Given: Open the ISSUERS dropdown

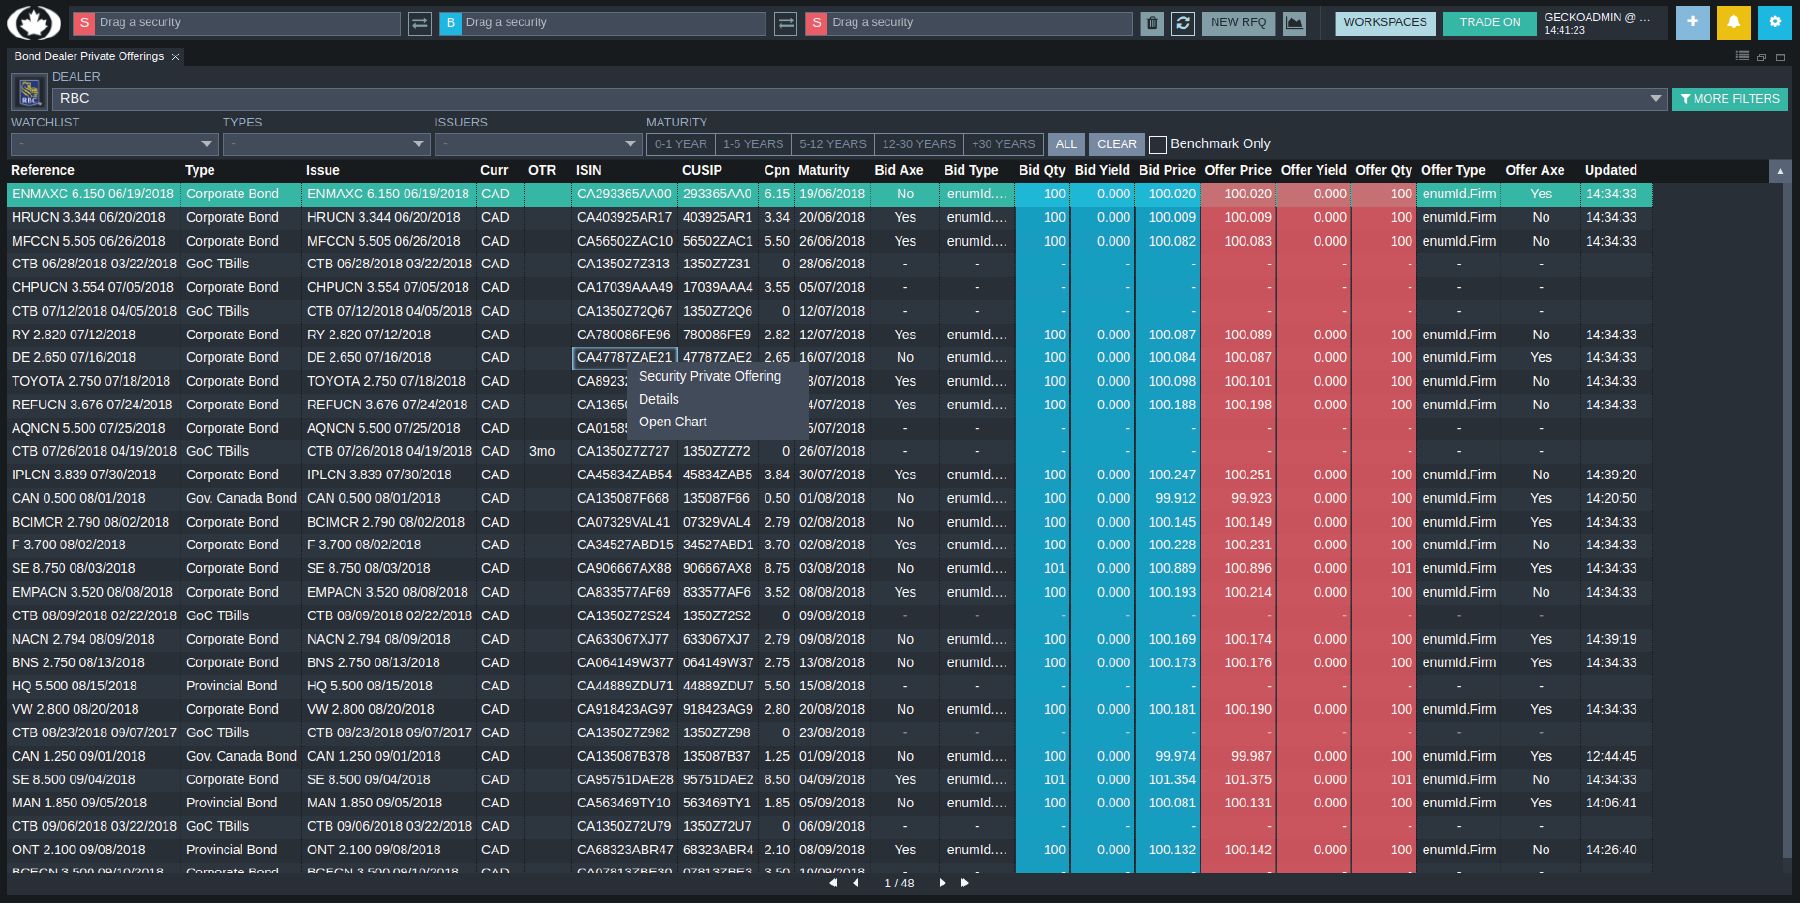Looking at the screenshot, I should (538, 144).
